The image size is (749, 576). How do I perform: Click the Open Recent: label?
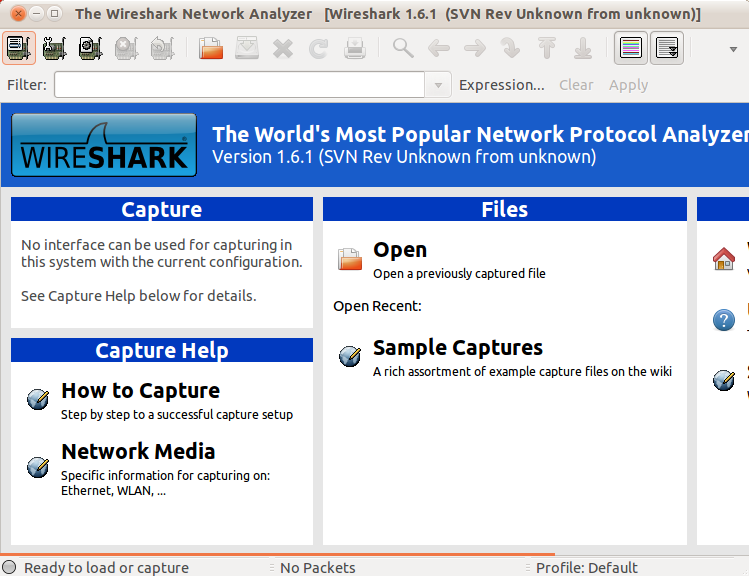click(377, 306)
